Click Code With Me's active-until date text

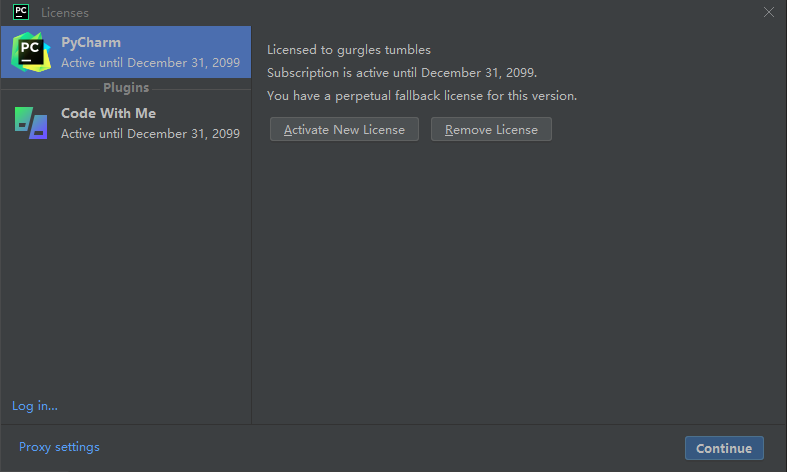(x=150, y=133)
